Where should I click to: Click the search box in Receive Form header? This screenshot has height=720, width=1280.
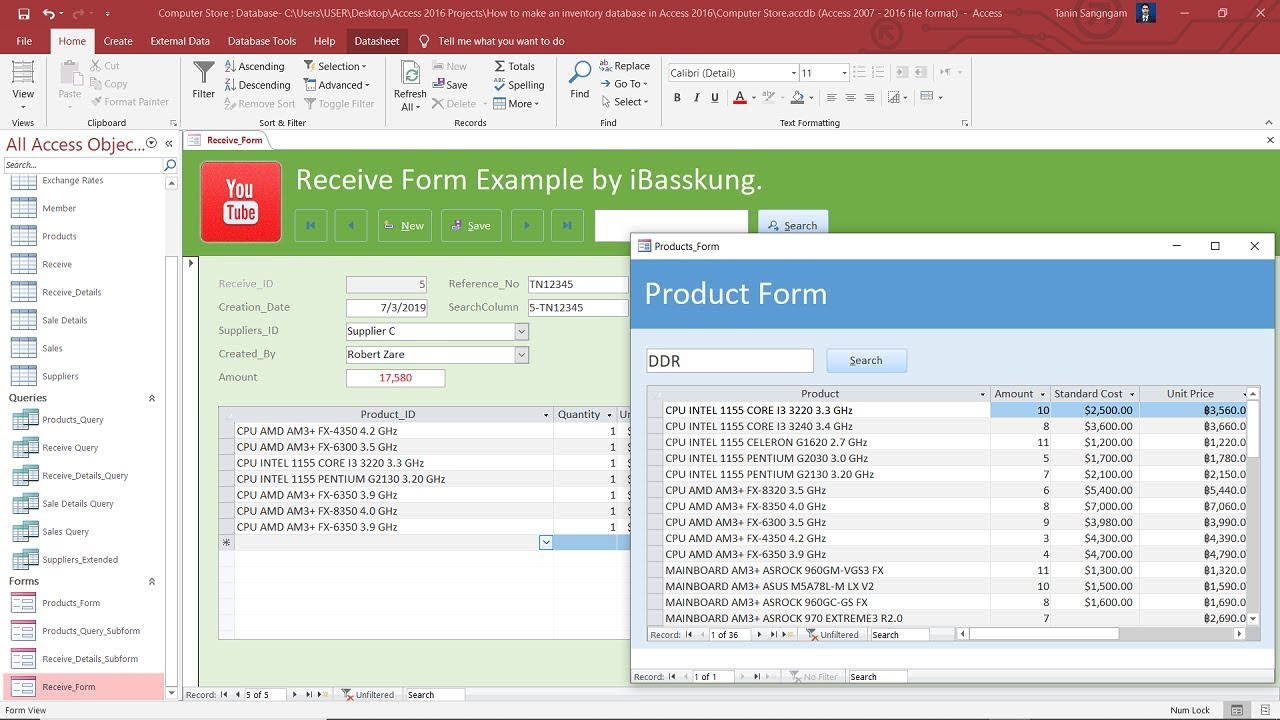point(671,226)
